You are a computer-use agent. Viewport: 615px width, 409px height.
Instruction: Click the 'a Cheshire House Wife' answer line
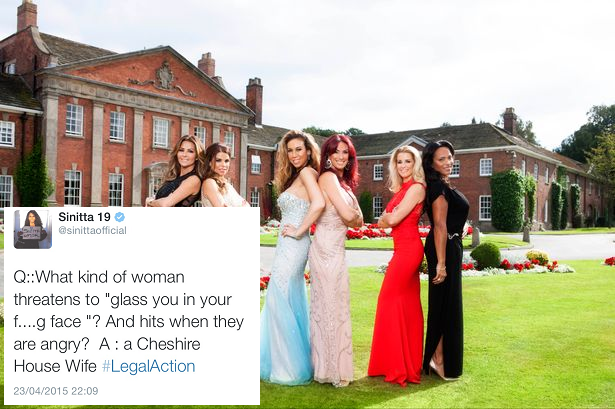107,355
